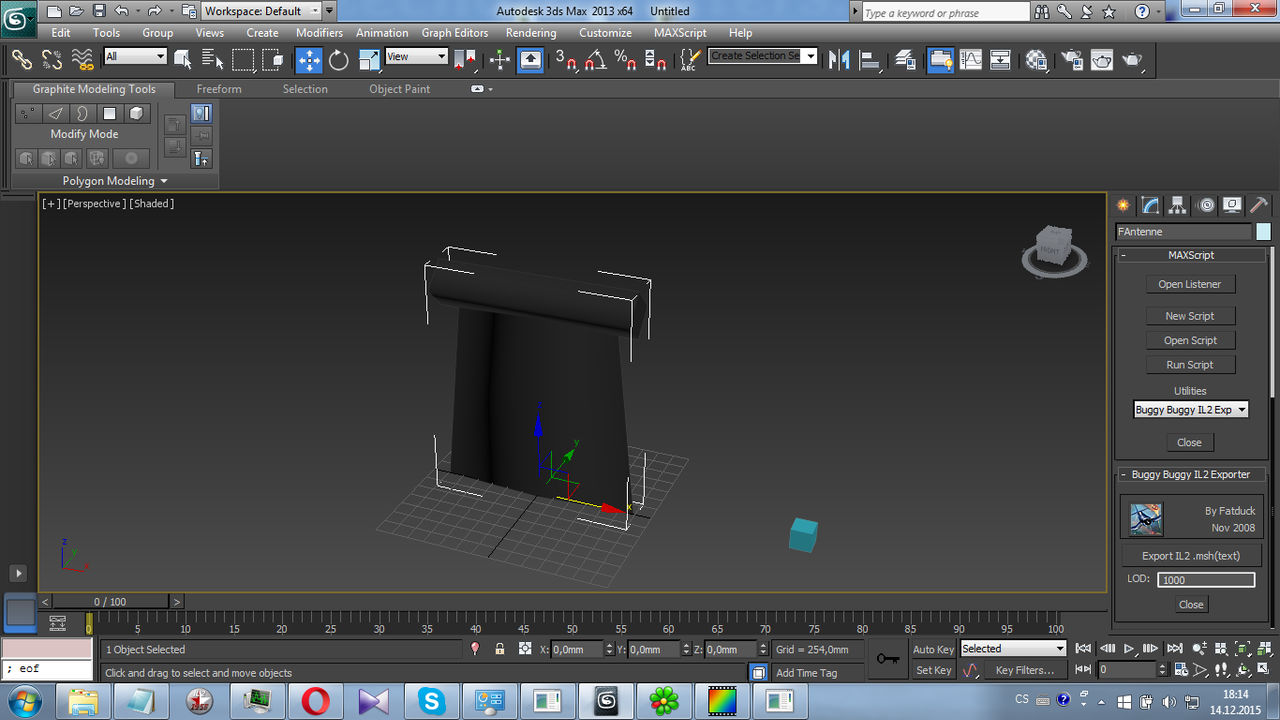
Task: Toggle Keyboard Shortcut Override button
Action: tap(530, 60)
